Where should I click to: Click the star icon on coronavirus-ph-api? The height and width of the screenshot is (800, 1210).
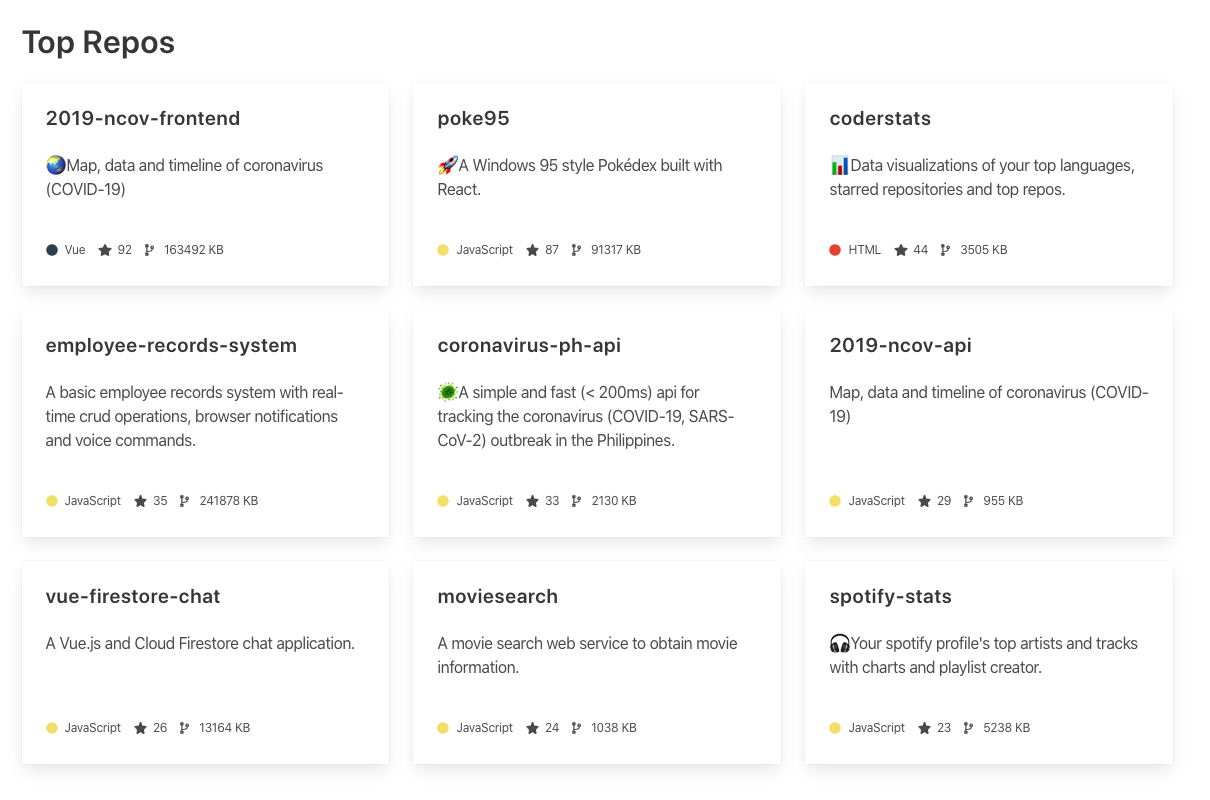(x=531, y=500)
